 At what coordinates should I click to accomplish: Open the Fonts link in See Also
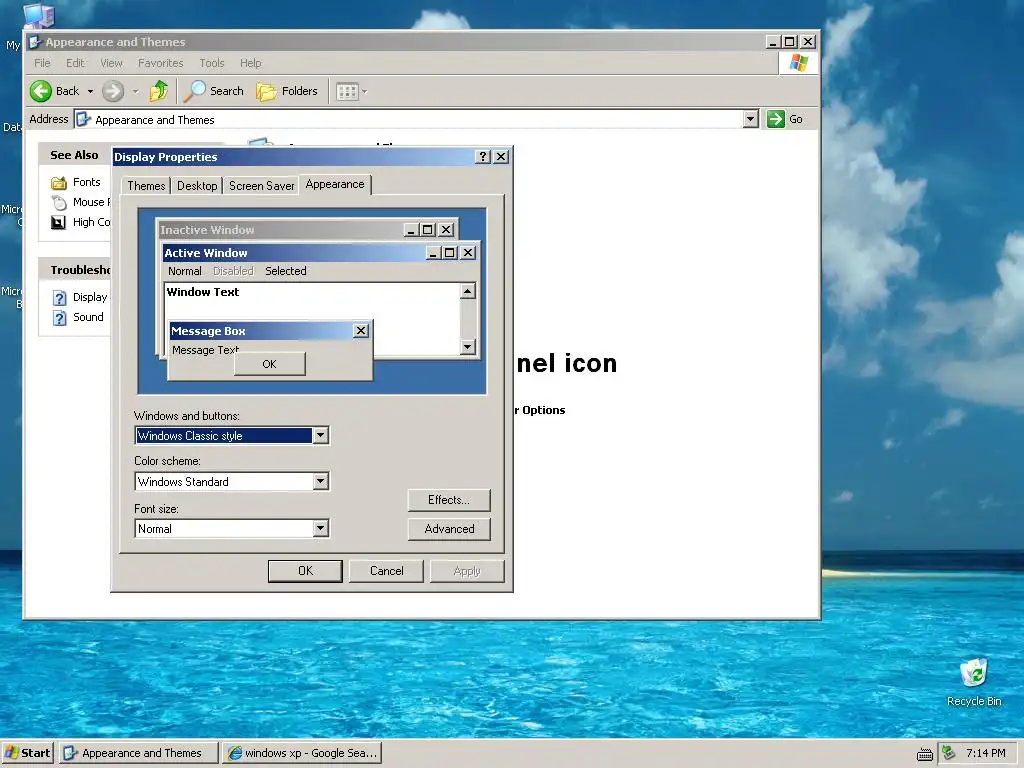pyautogui.click(x=86, y=182)
